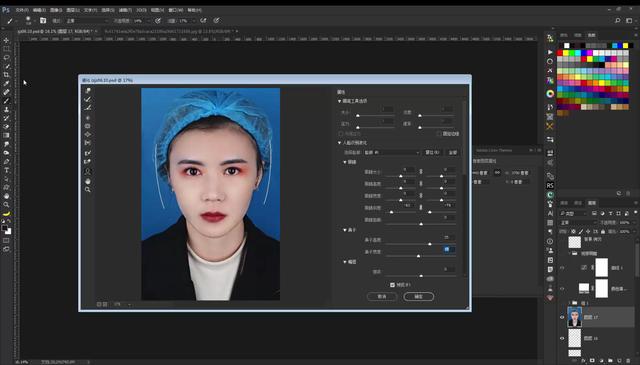Open the color wheel panel icon

tap(550, 93)
